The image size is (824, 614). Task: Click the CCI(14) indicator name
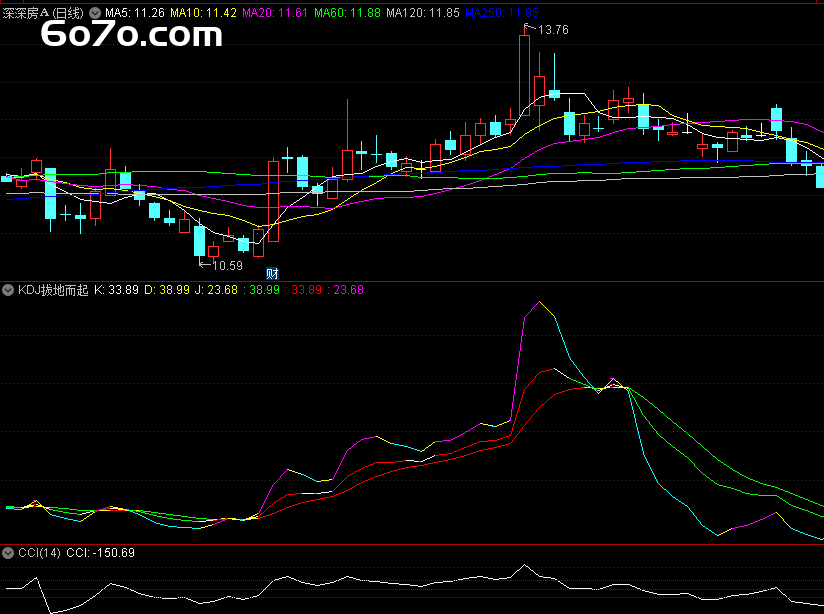39,553
